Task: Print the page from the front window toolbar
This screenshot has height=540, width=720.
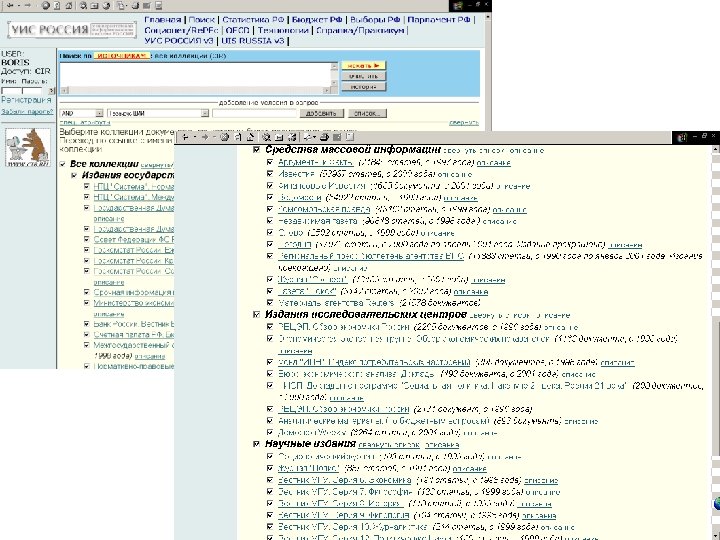Action: pyautogui.click(x=324, y=137)
